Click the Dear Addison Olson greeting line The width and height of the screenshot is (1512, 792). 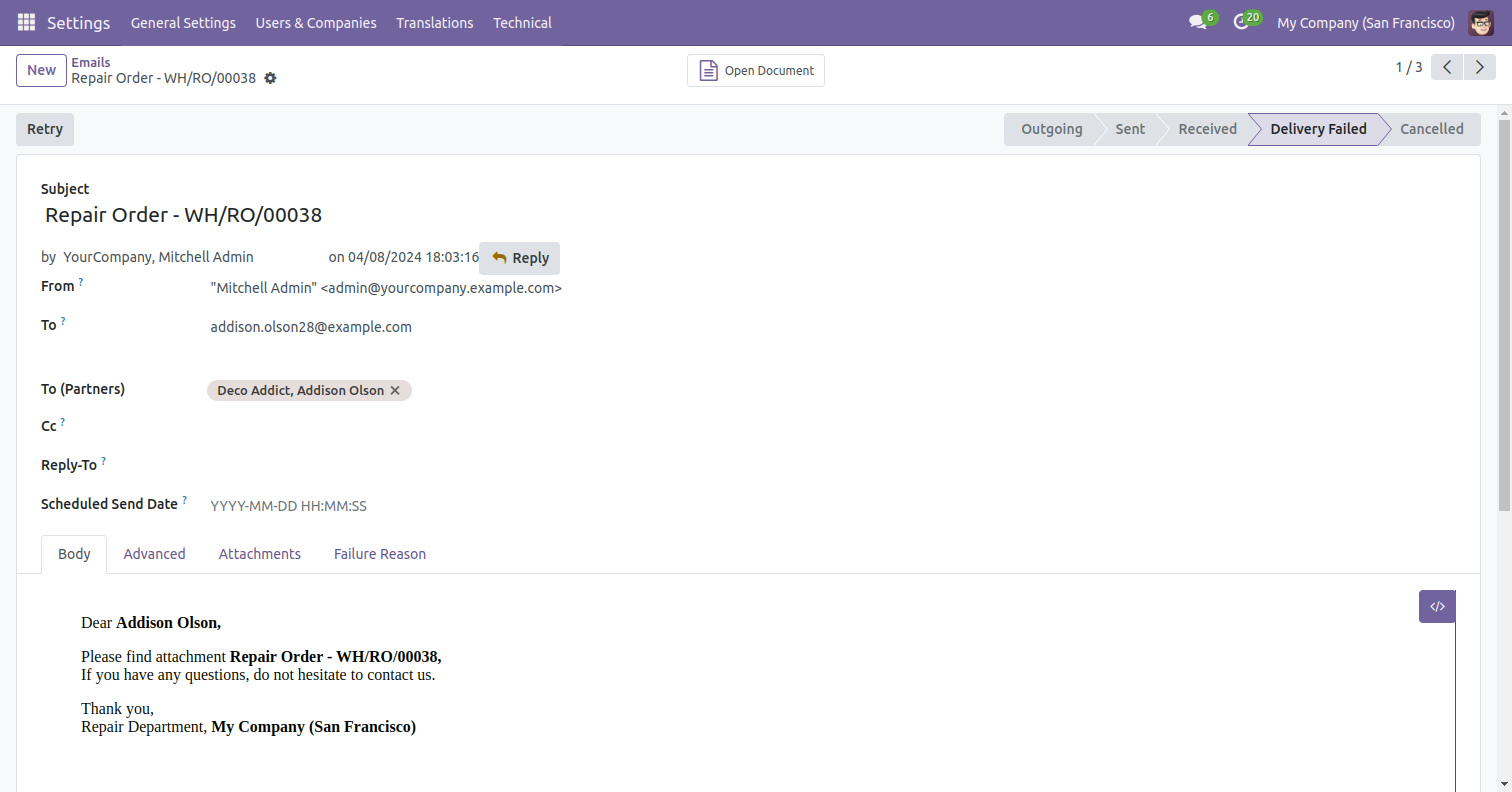pos(151,622)
